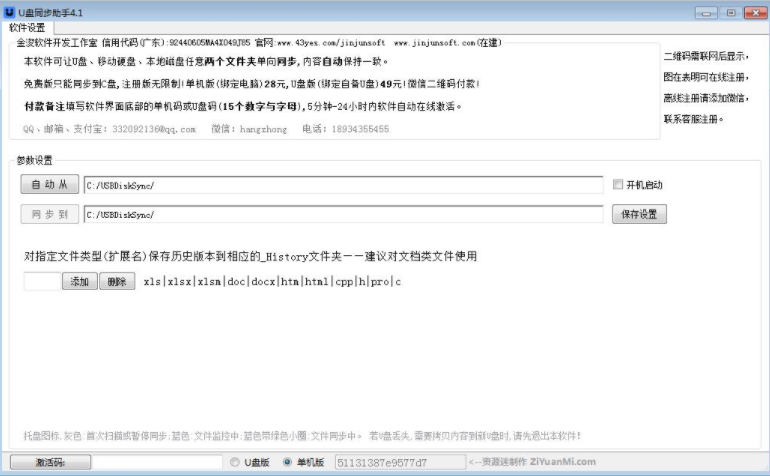
Task: Click the WeChat ID text hangzhong
Action: (263, 129)
